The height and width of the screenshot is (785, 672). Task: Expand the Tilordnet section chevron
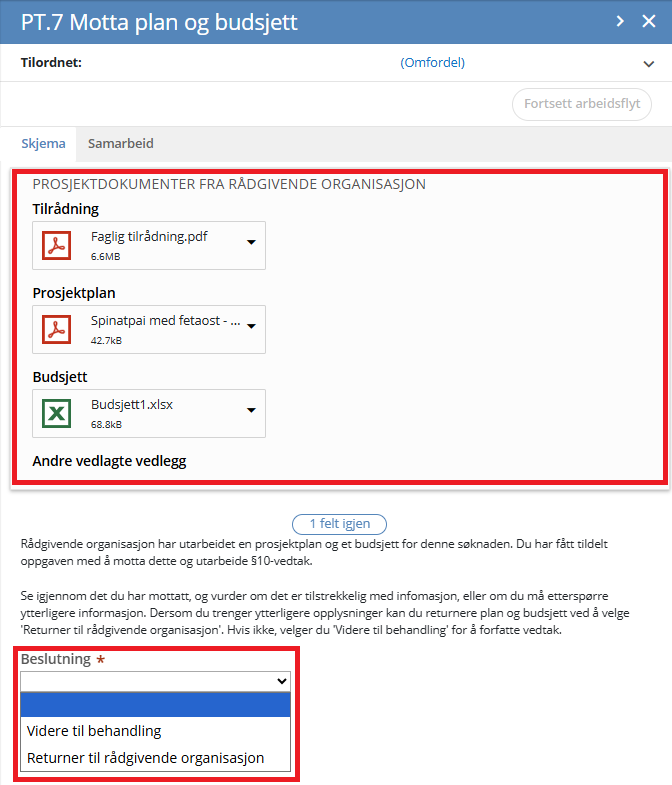coord(648,64)
